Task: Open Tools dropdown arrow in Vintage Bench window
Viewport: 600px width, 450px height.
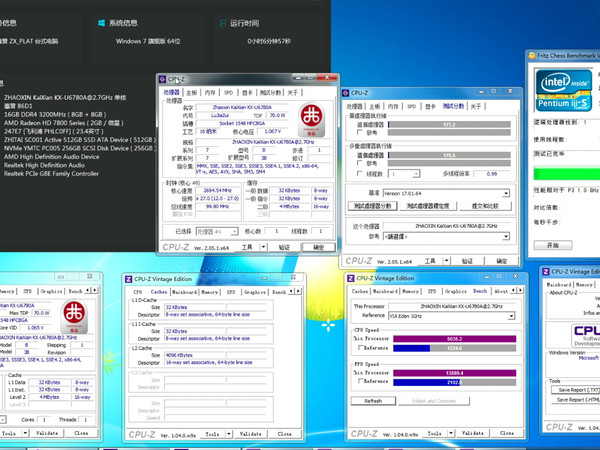Action: pos(451,433)
